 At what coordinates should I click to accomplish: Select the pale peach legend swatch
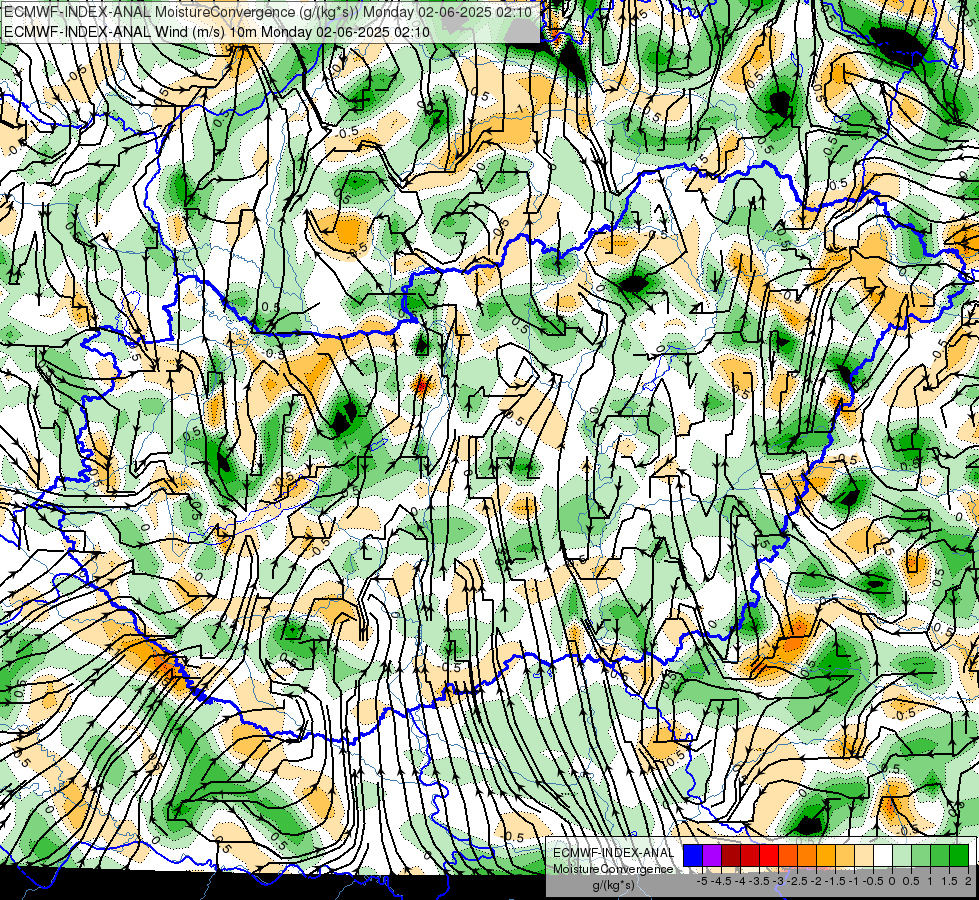864,855
